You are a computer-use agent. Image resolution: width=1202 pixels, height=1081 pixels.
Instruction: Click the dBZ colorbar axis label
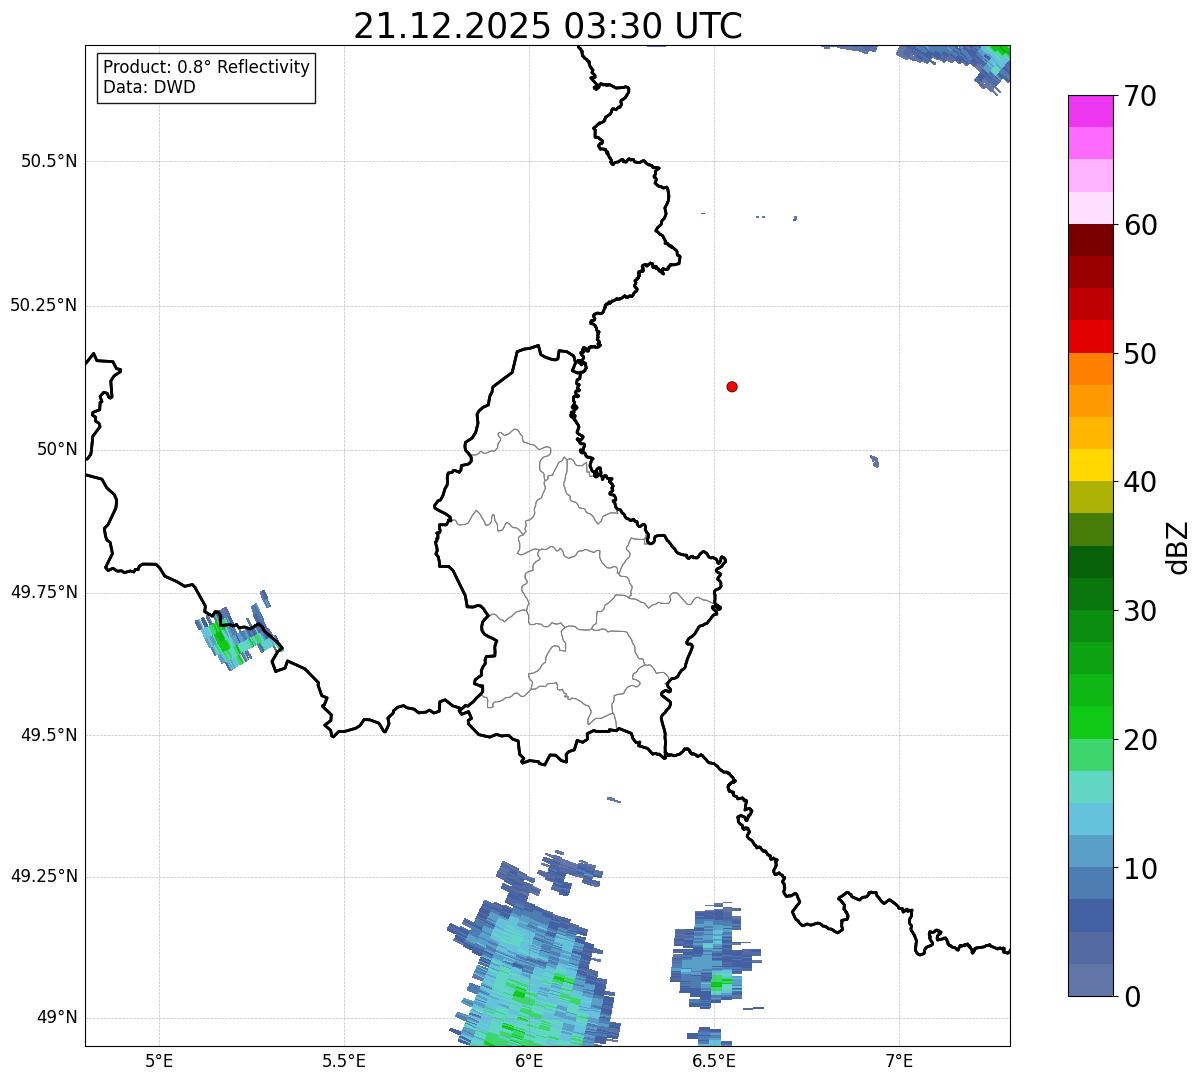pos(1177,547)
